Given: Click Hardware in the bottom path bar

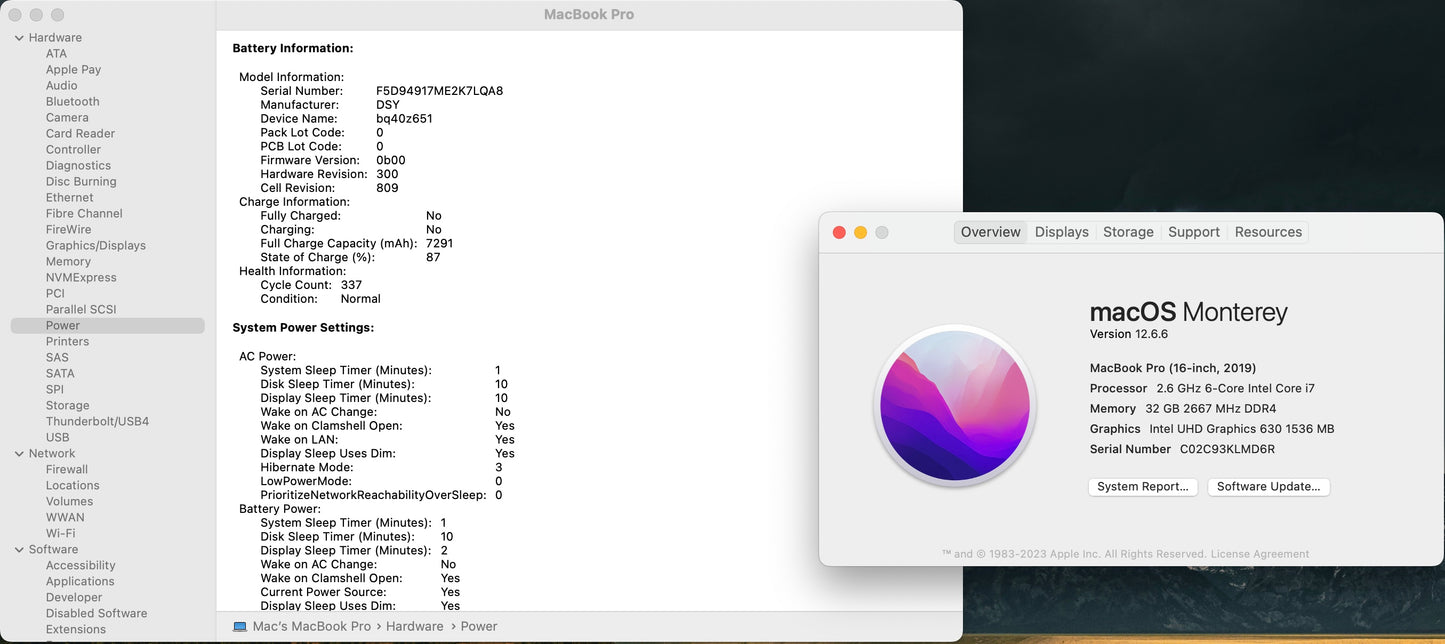Looking at the screenshot, I should (x=414, y=627).
